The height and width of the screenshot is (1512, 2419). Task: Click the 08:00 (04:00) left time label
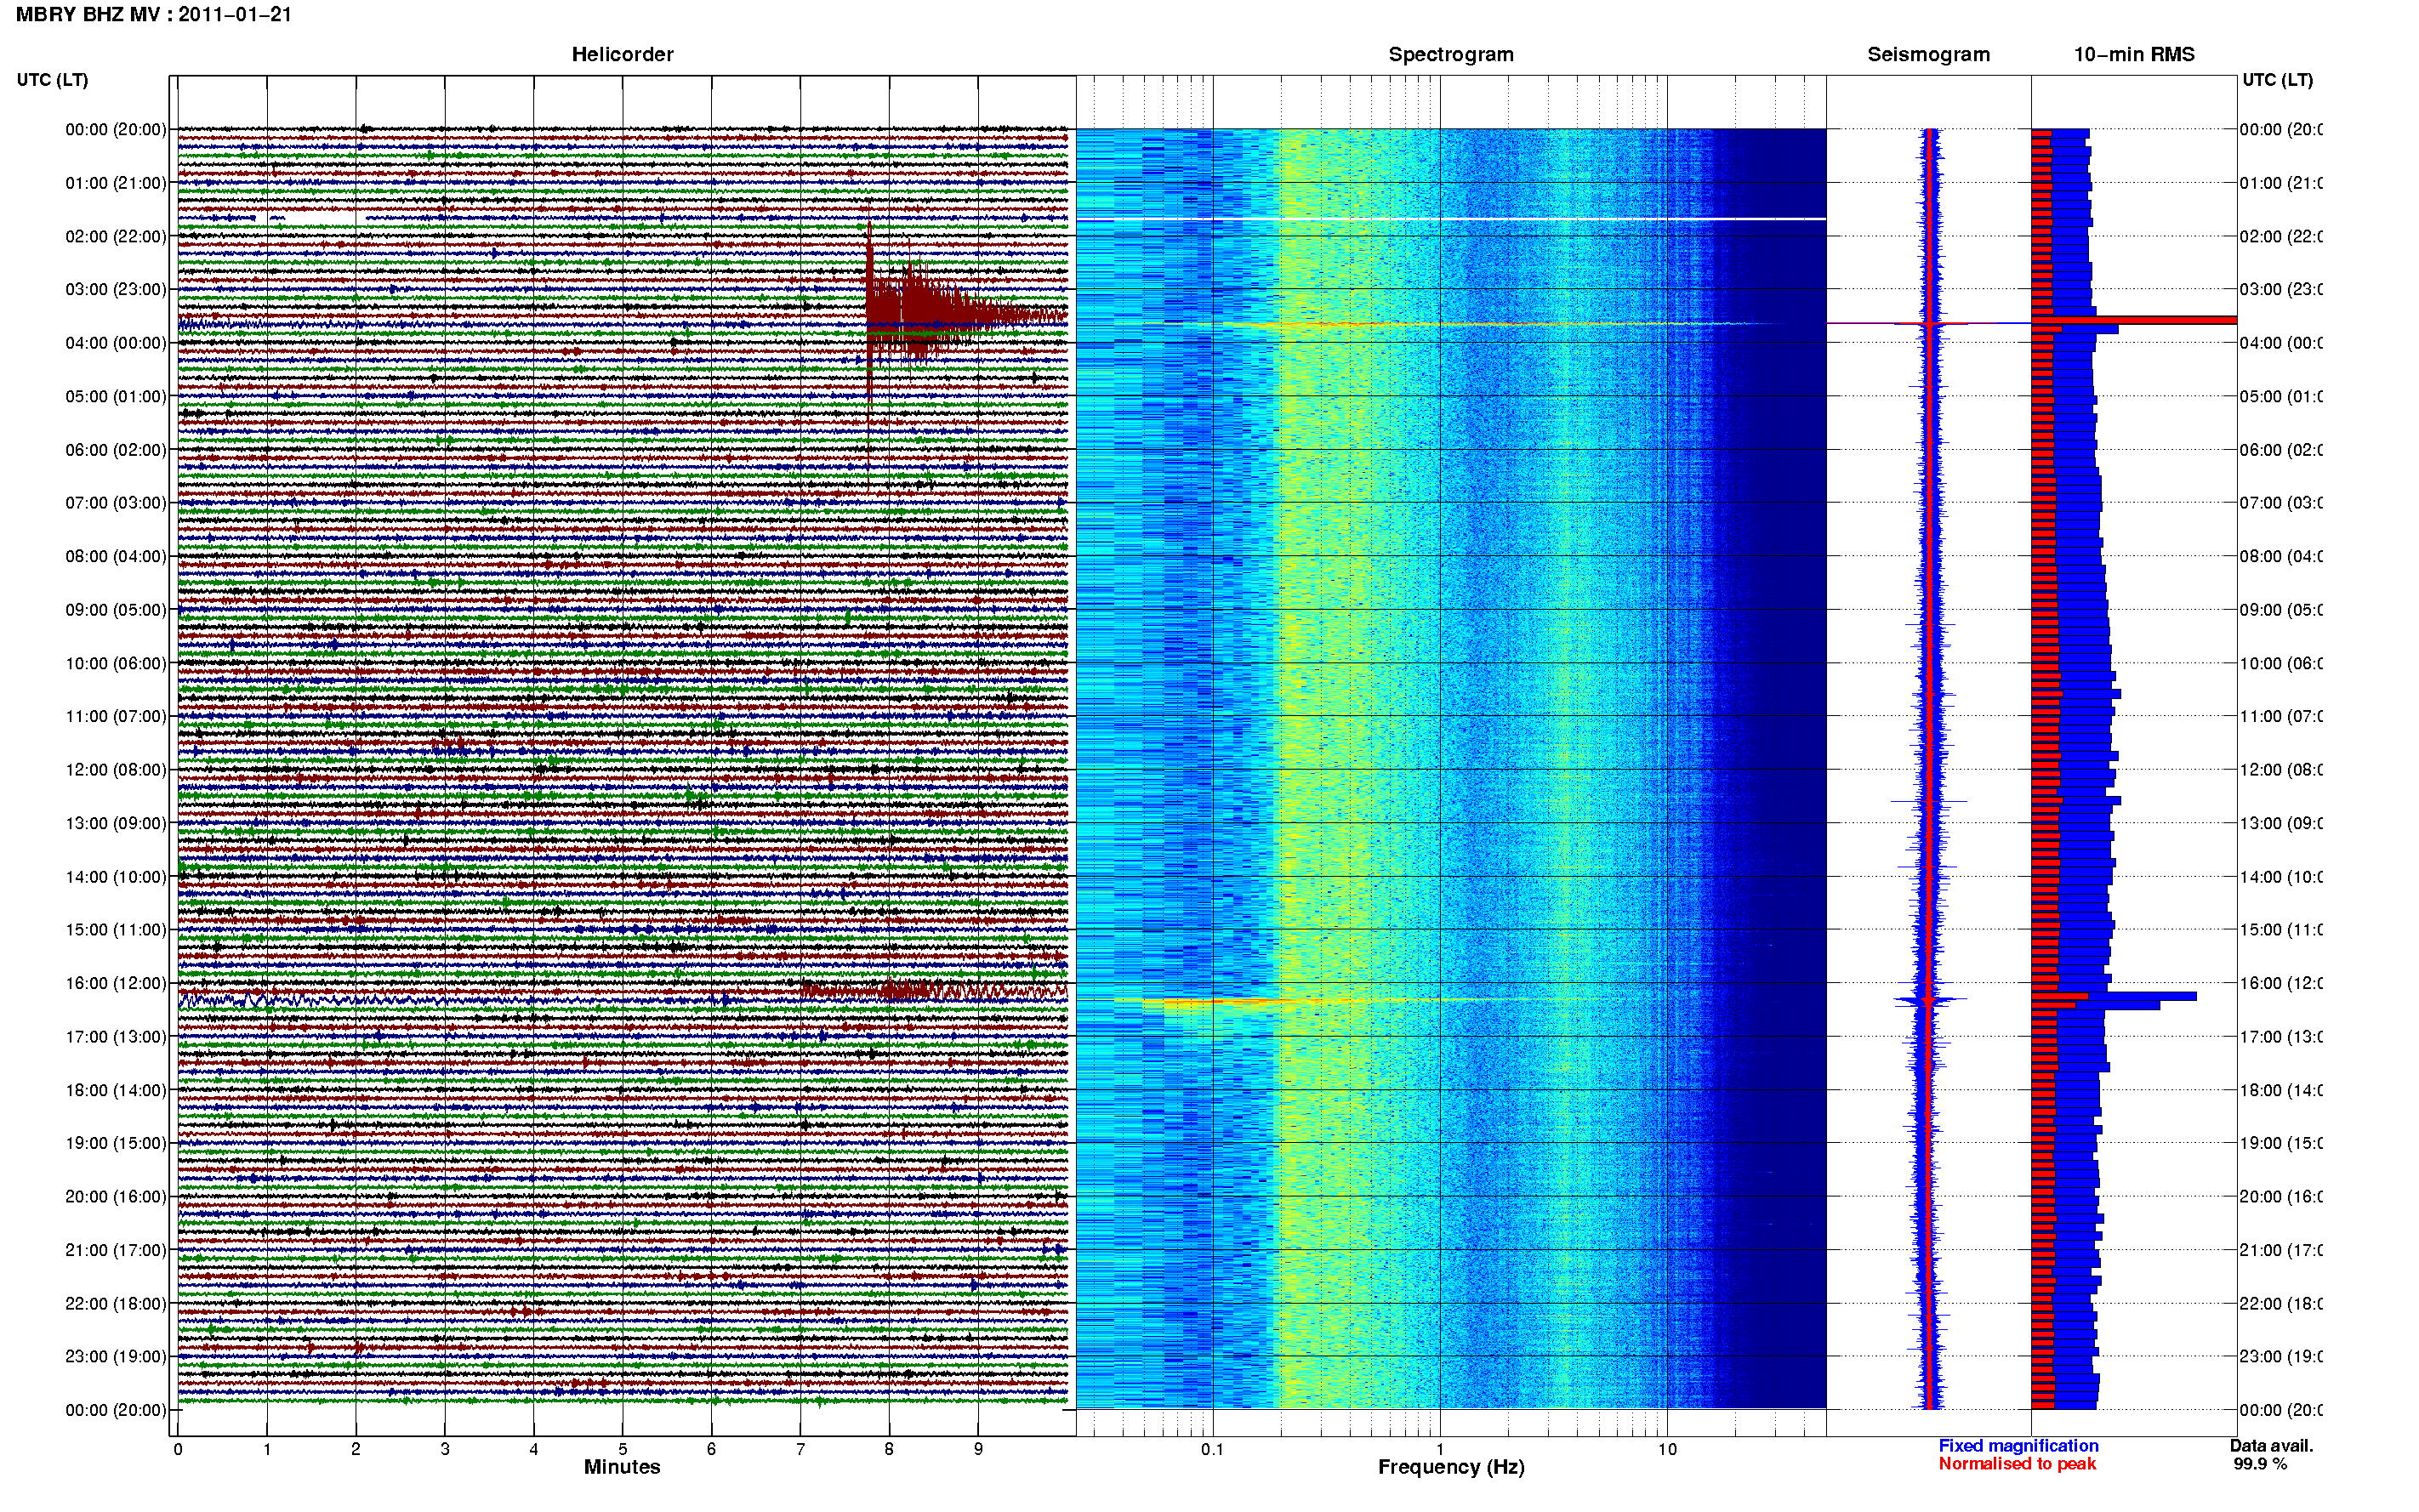click(x=116, y=556)
